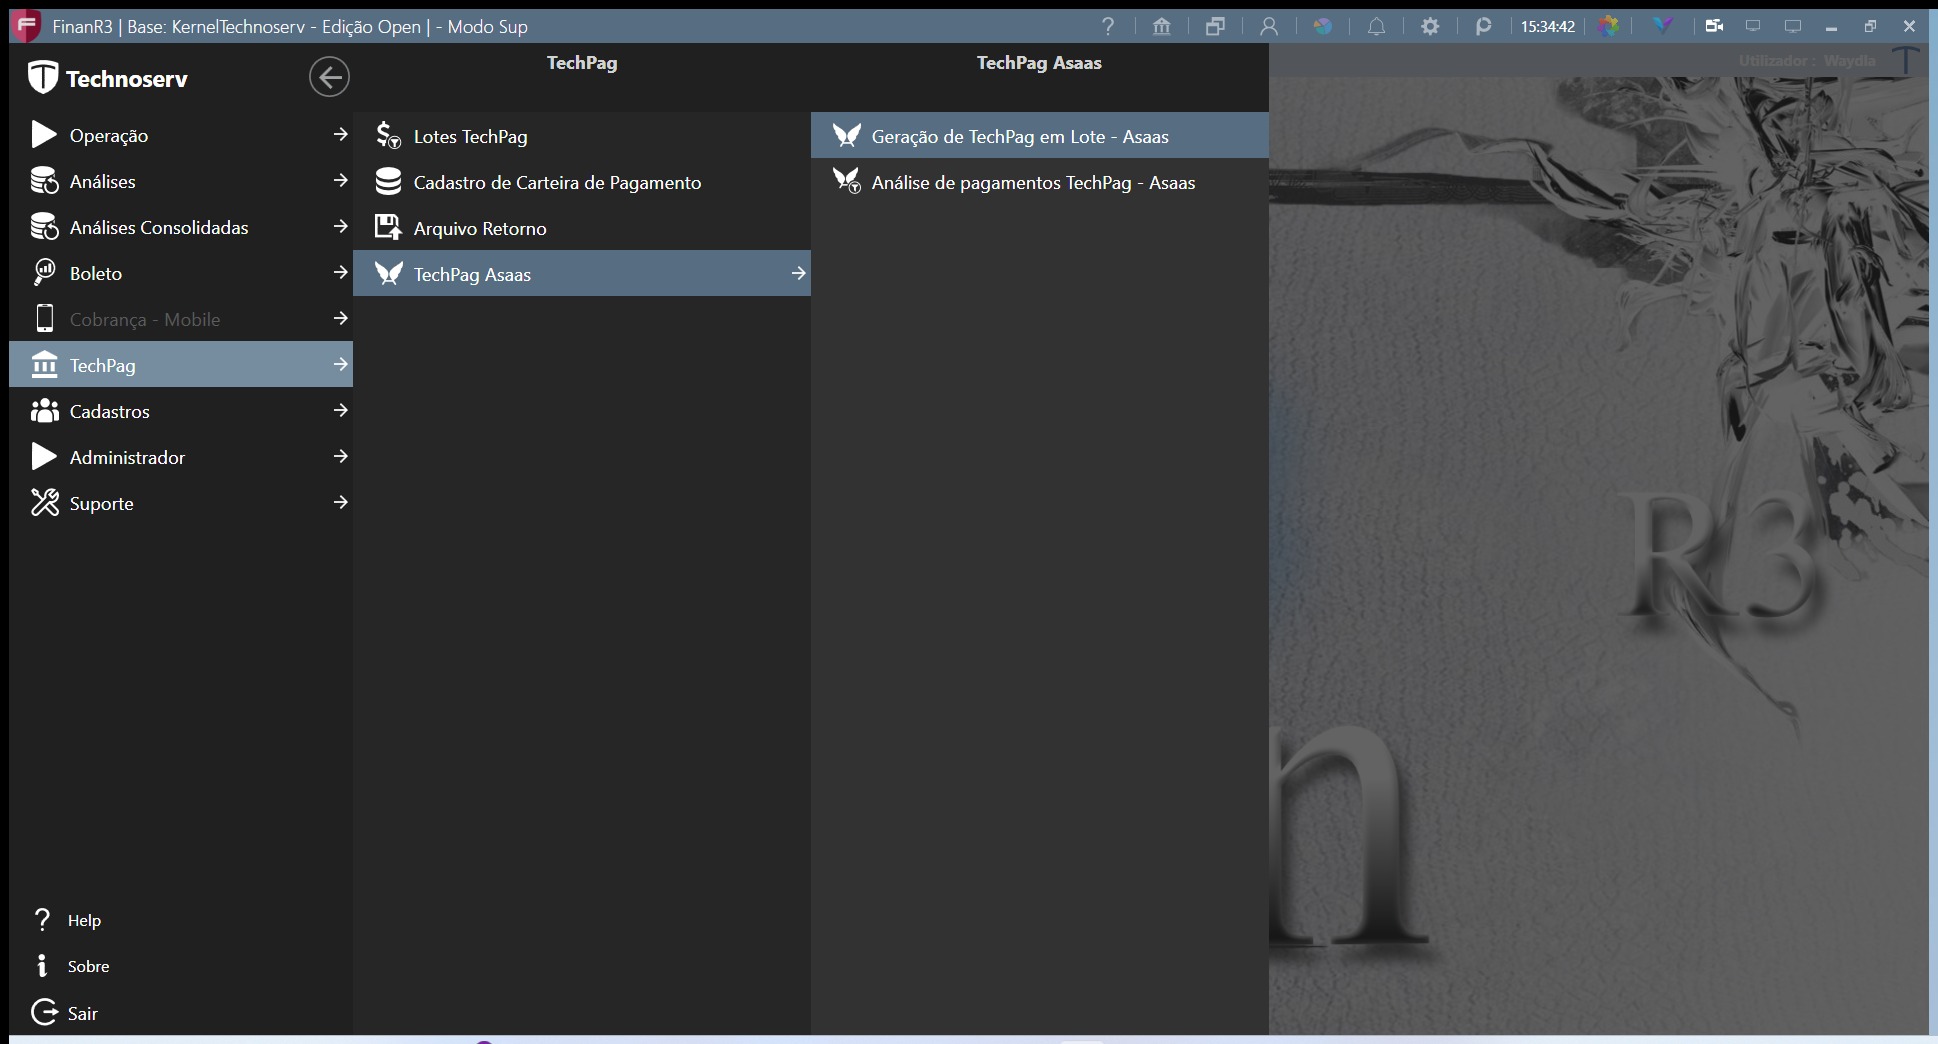Open the Análises Consolidadas menu
Image resolution: width=1938 pixels, height=1044 pixels.
pos(181,227)
